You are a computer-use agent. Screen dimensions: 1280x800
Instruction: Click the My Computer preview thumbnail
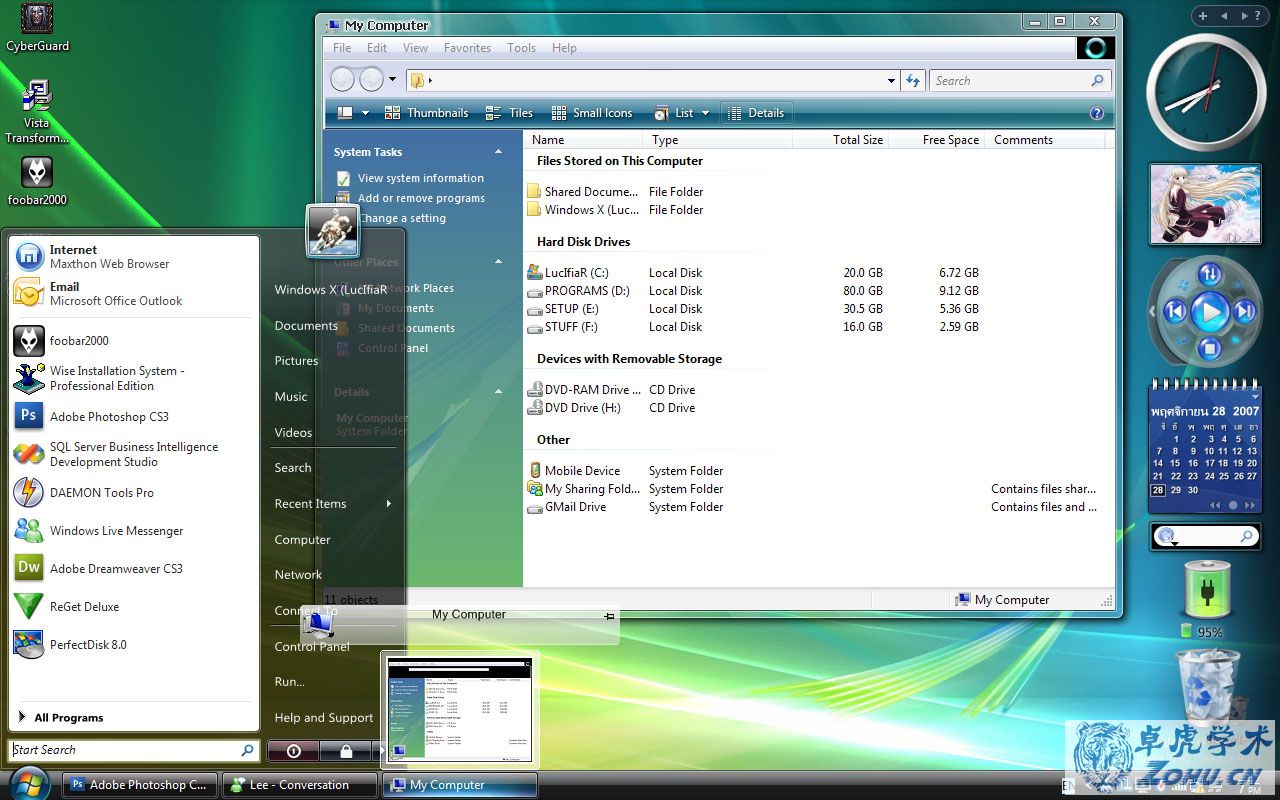click(459, 710)
